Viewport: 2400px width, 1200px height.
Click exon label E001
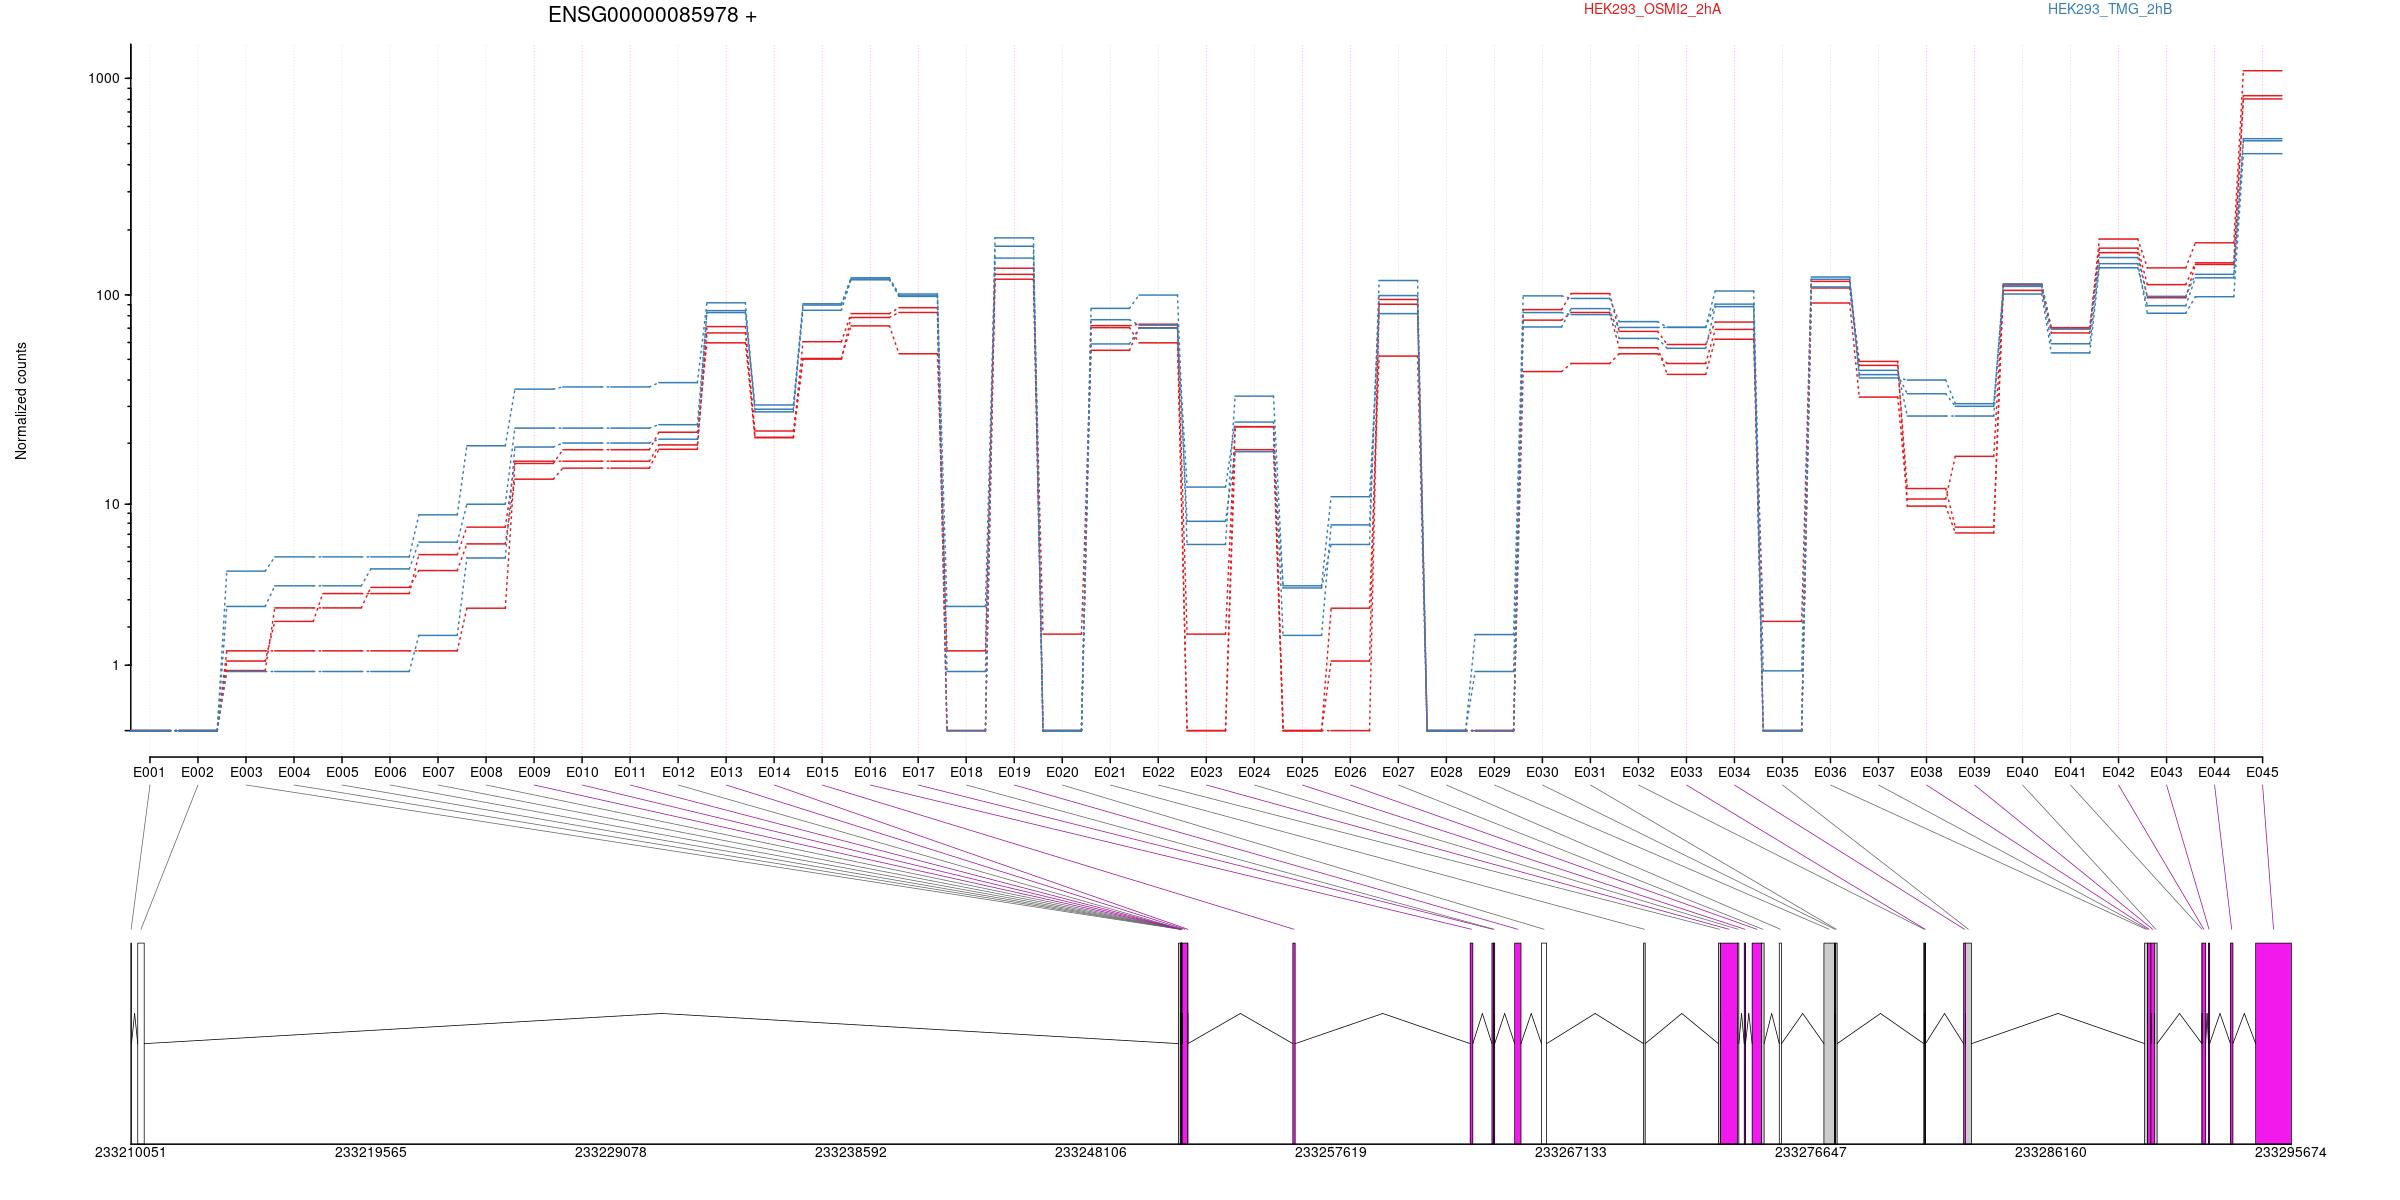pyautogui.click(x=149, y=772)
